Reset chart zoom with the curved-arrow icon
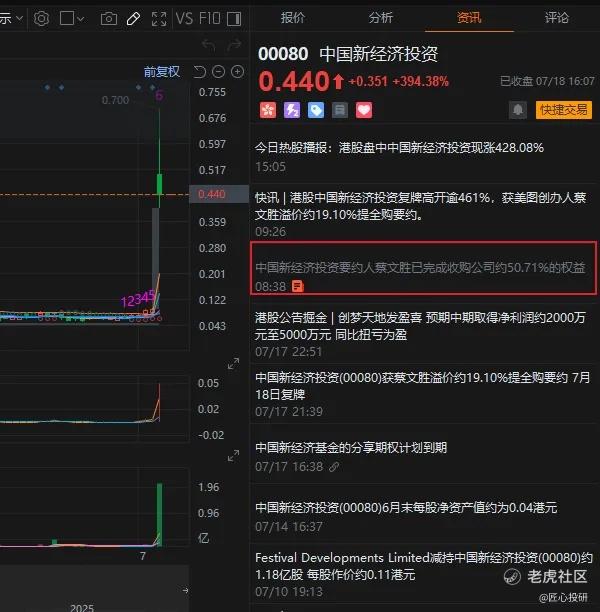This screenshot has width=600, height=612. click(x=199, y=72)
